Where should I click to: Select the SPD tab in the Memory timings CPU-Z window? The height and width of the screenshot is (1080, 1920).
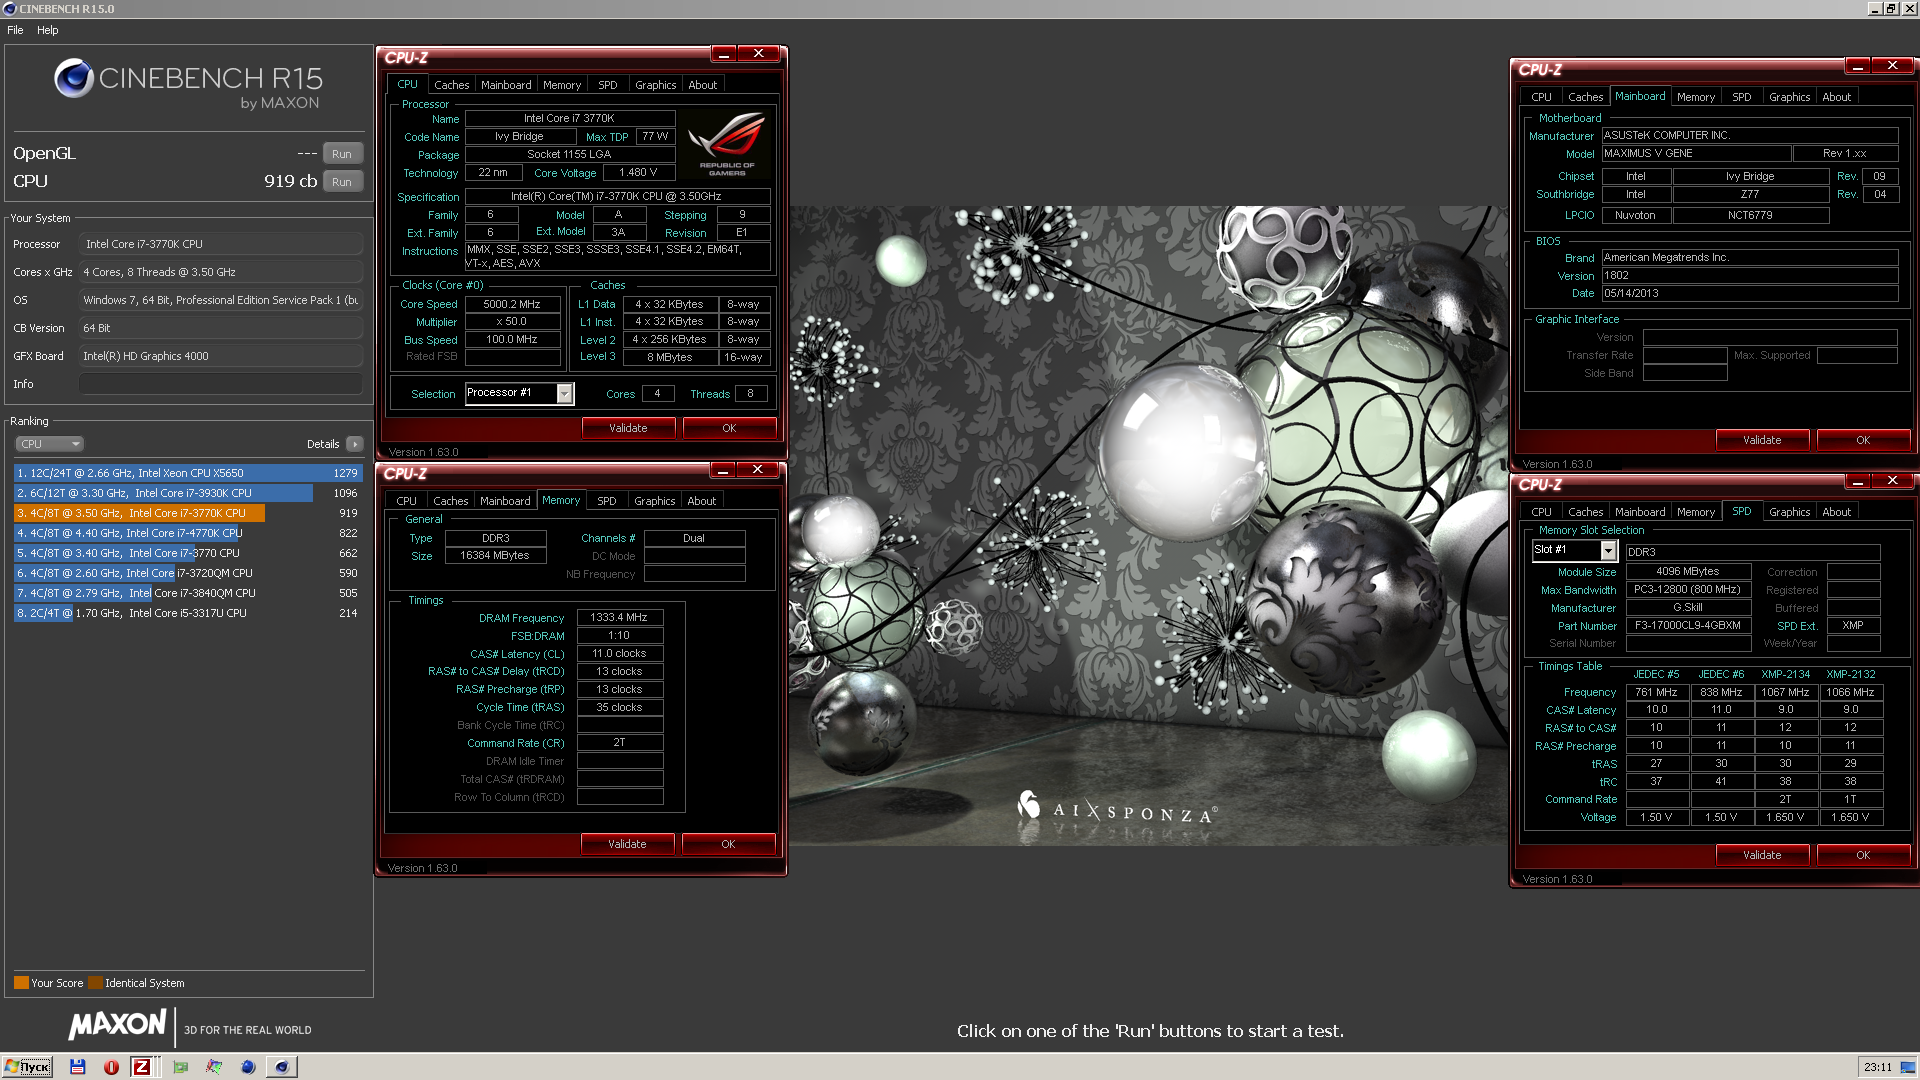pyautogui.click(x=606, y=501)
